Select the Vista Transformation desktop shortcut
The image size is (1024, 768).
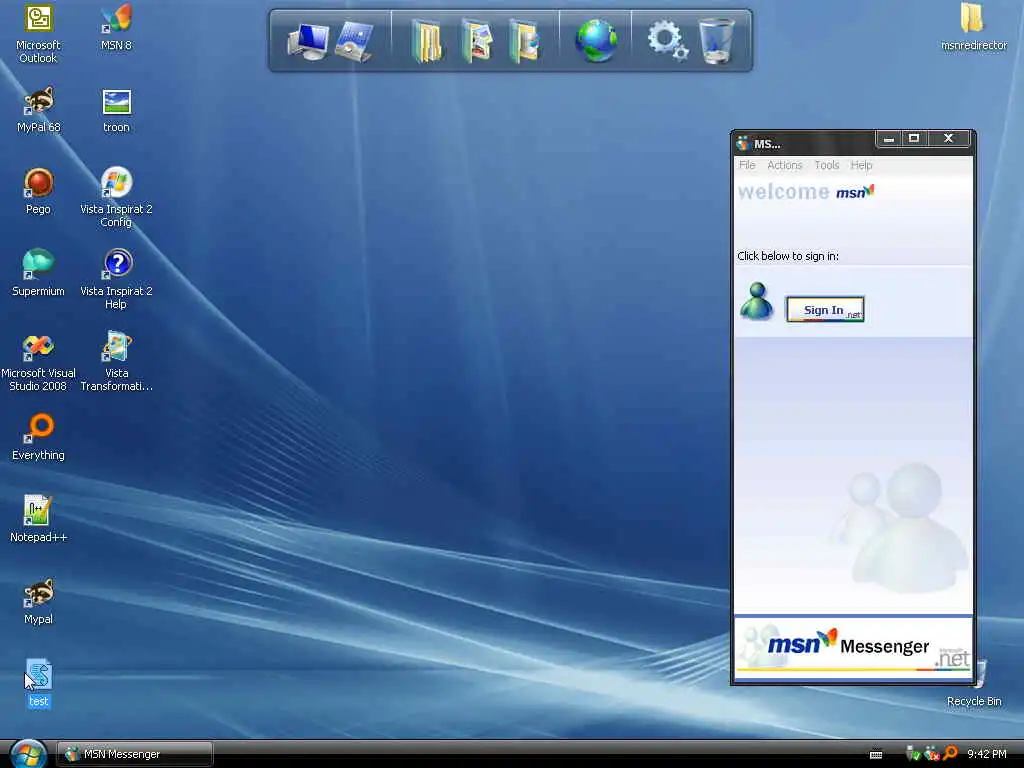pyautogui.click(x=116, y=362)
